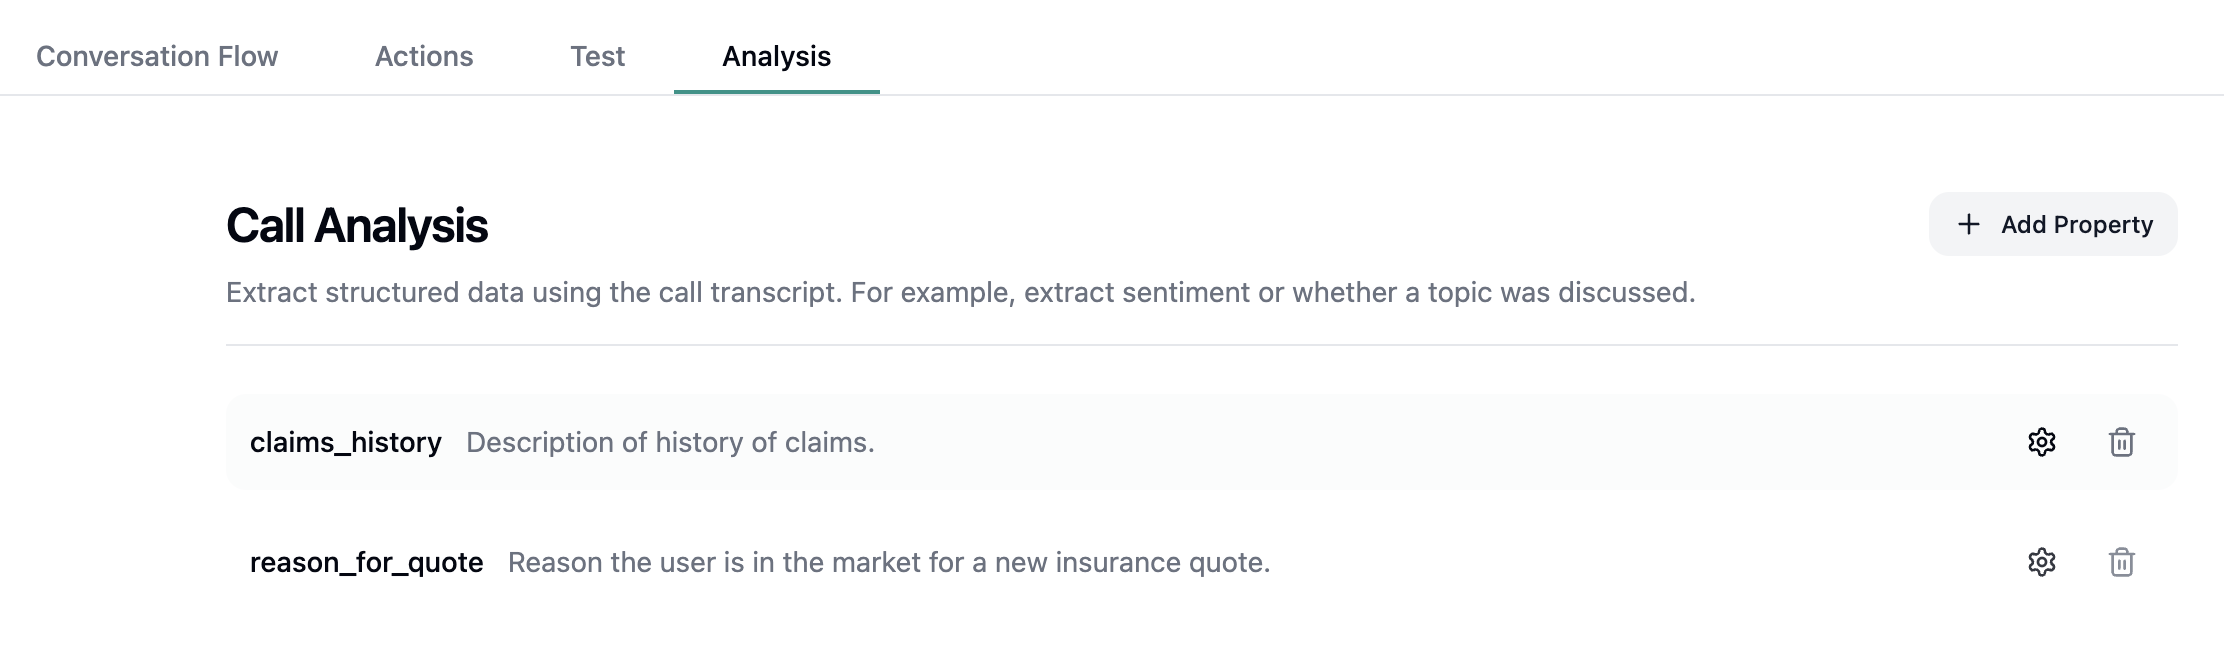Click the reason_for_quote description text
The height and width of the screenshot is (668, 2224).
[x=889, y=562]
